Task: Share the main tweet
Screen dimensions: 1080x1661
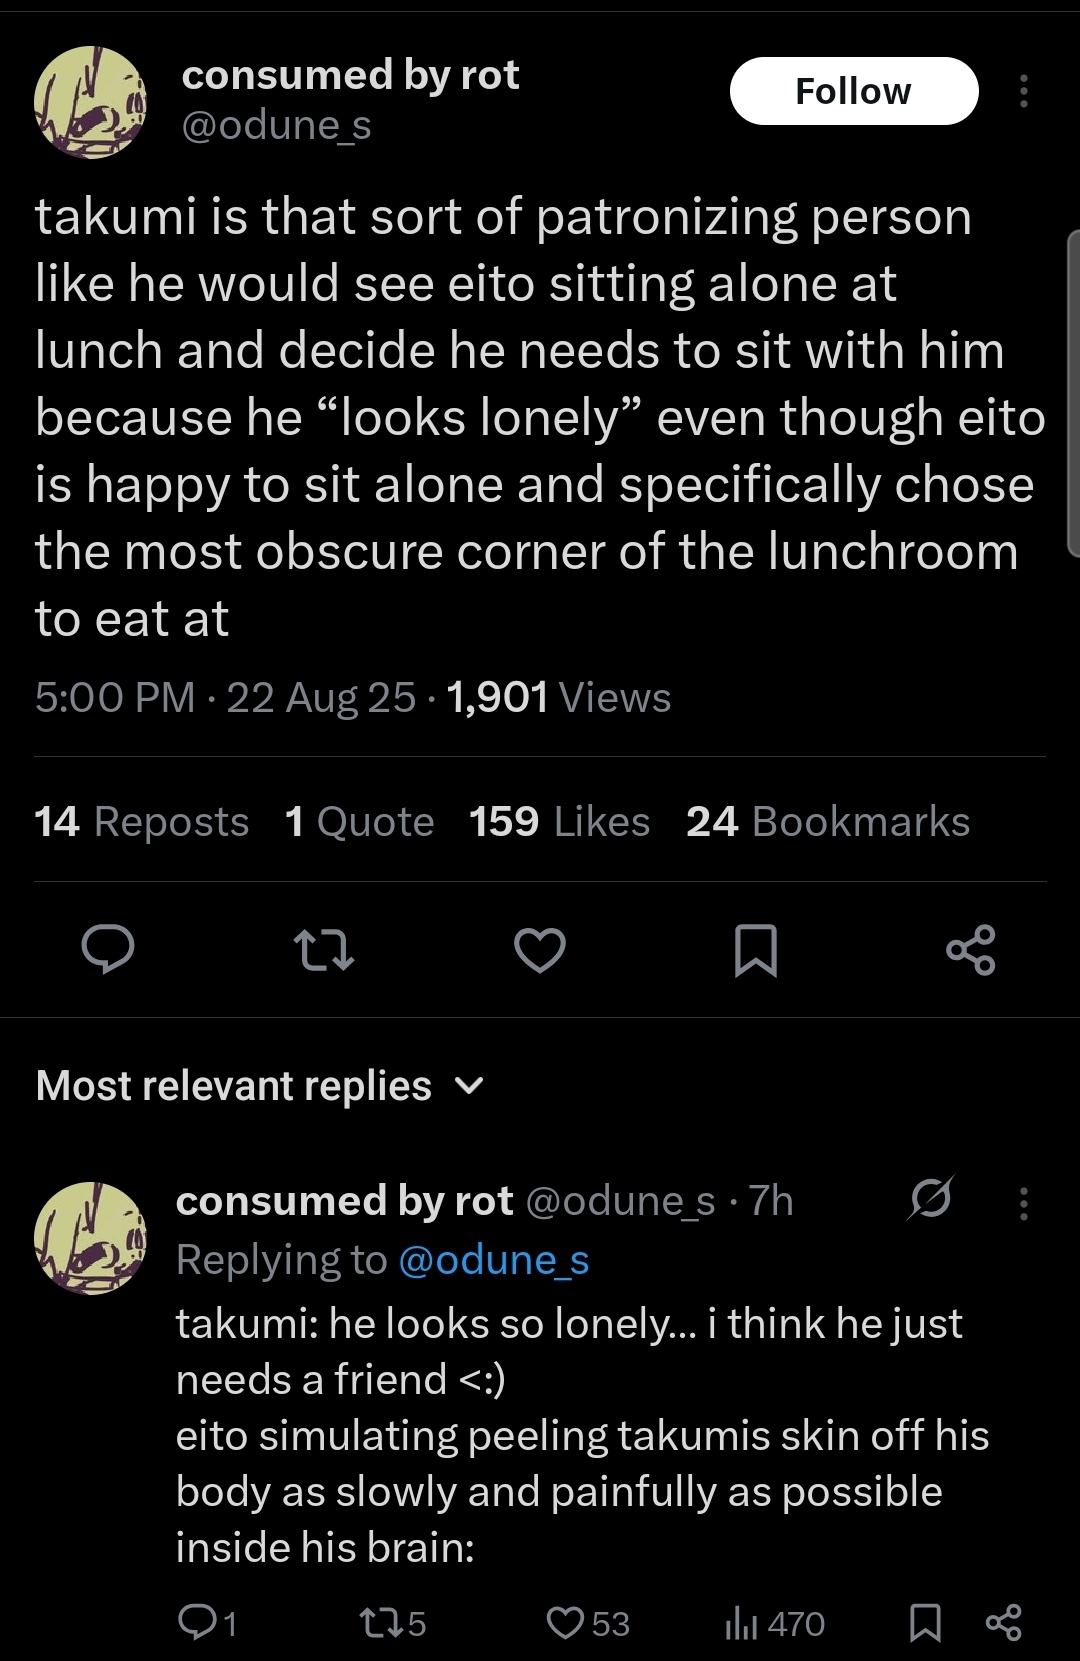Action: (971, 950)
